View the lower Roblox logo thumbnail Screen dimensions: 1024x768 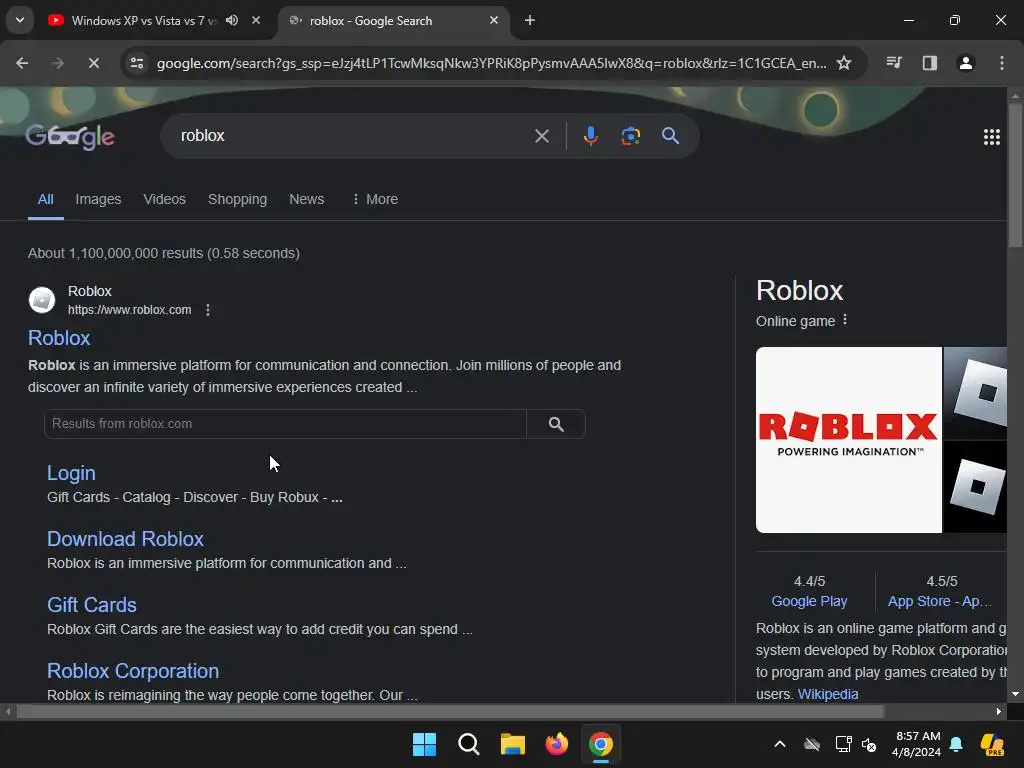(x=975, y=487)
